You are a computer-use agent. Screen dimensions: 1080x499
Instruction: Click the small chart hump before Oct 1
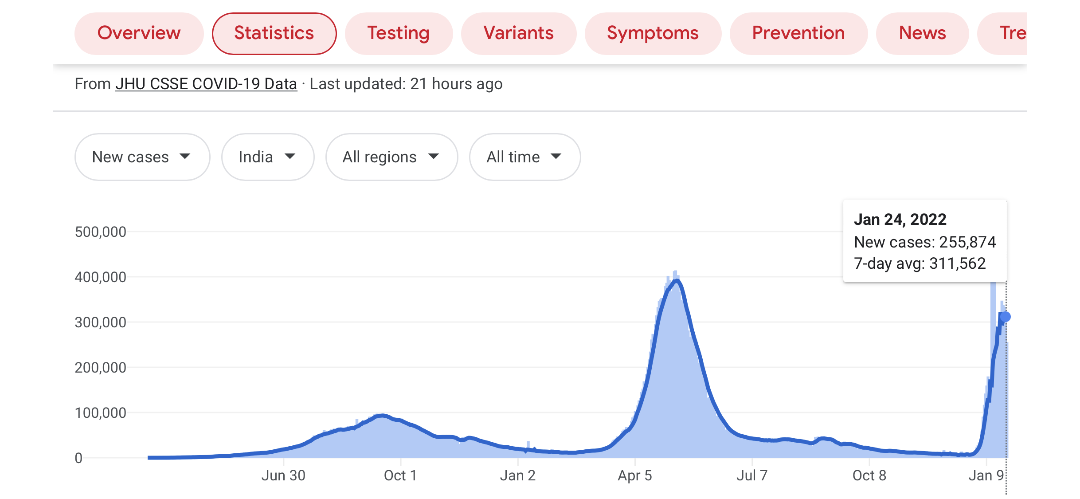[380, 420]
